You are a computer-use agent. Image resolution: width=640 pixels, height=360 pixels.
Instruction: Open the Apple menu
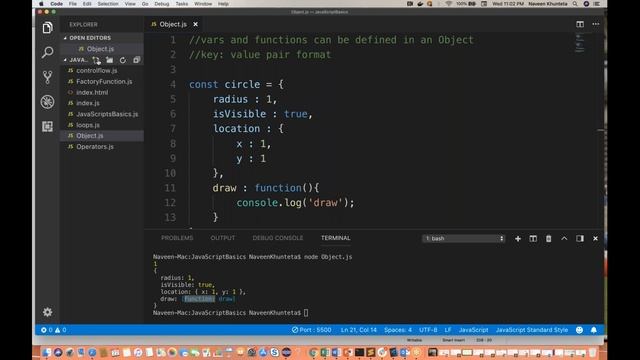click(41, 4)
